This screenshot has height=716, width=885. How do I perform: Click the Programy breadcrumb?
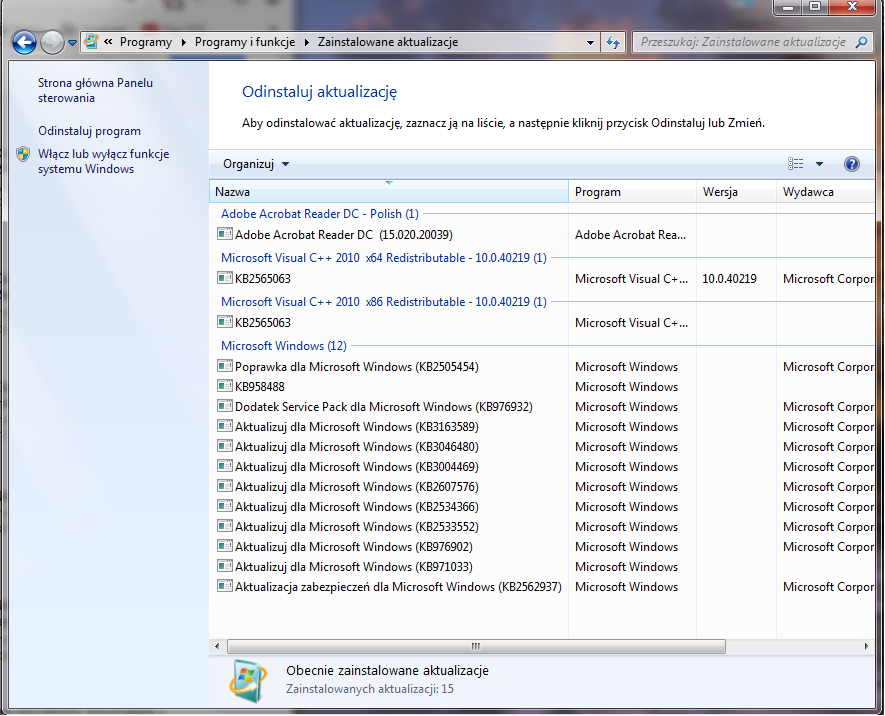pyautogui.click(x=146, y=42)
